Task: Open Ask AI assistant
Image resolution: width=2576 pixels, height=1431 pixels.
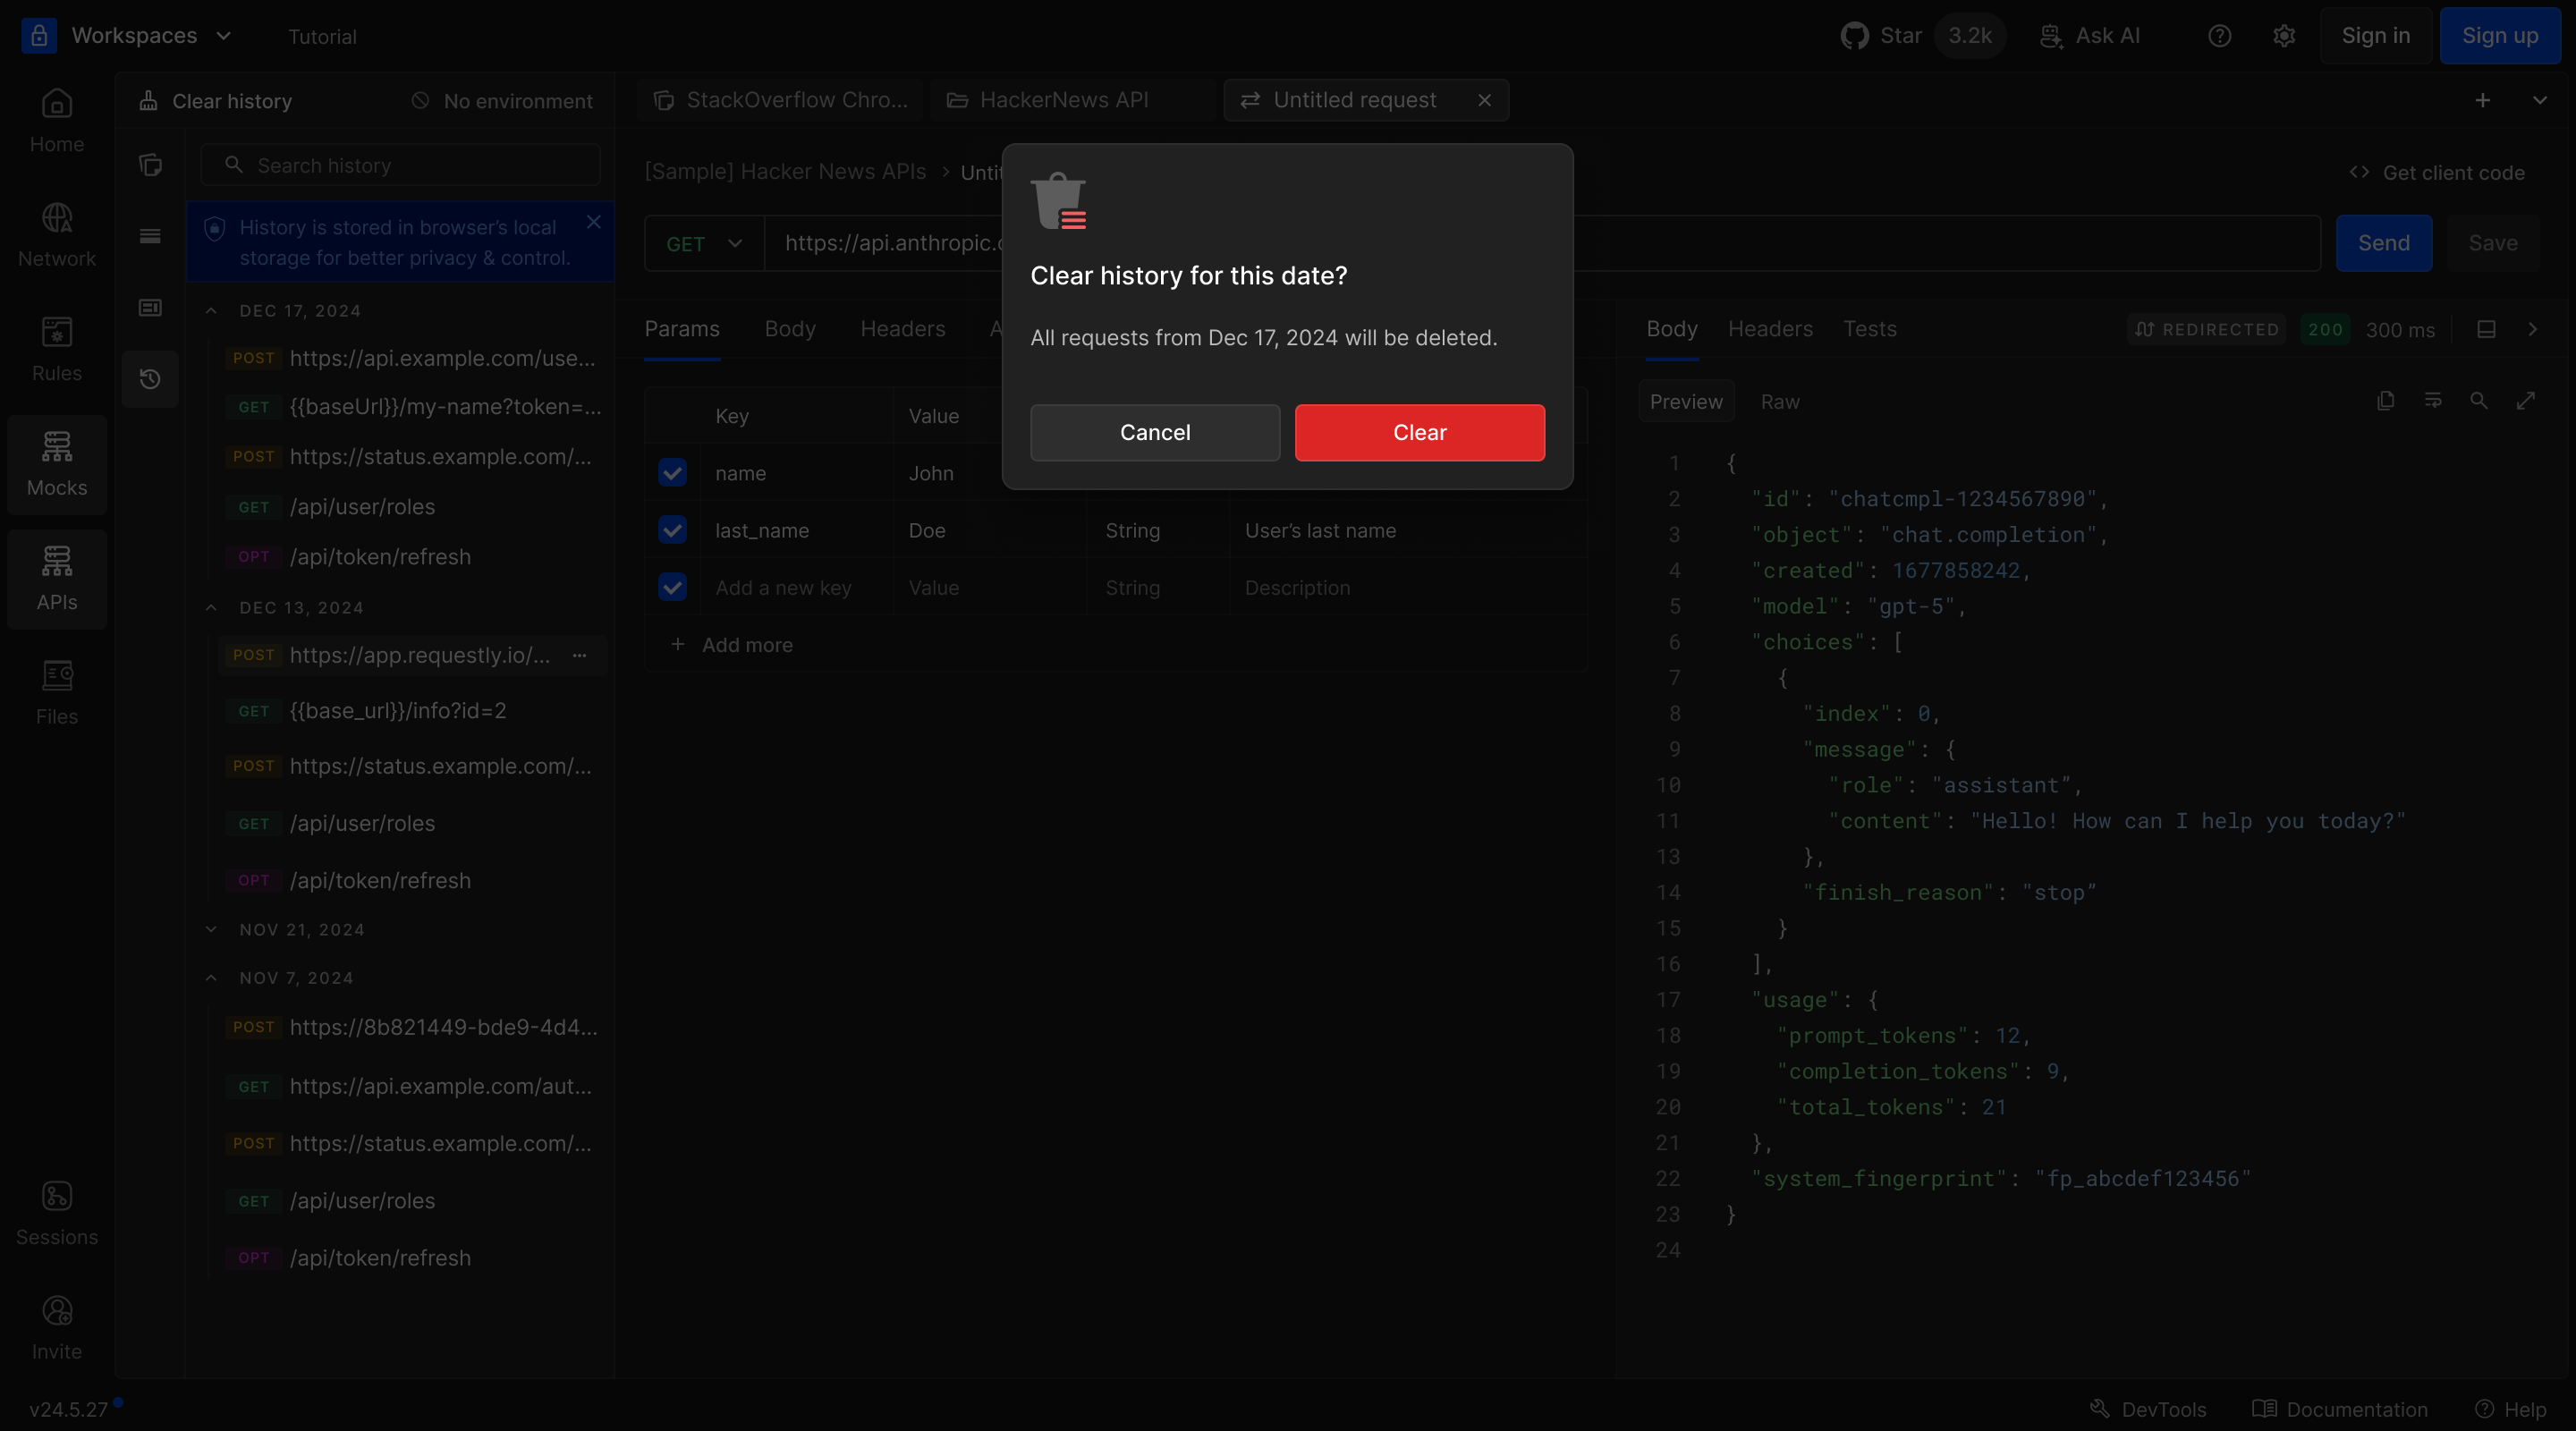Action: coord(2090,36)
